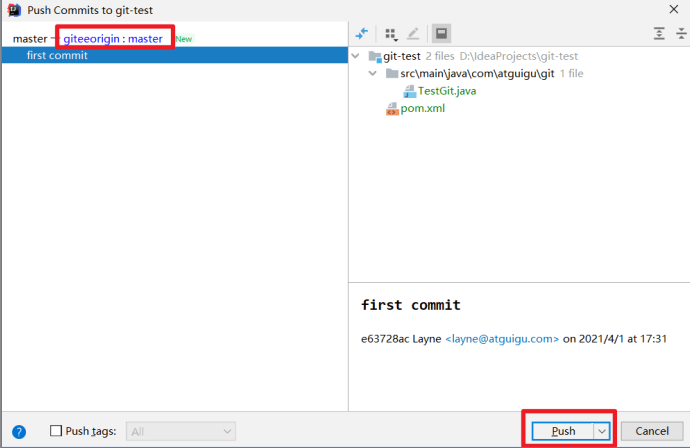Open the help question mark icon

[19, 432]
